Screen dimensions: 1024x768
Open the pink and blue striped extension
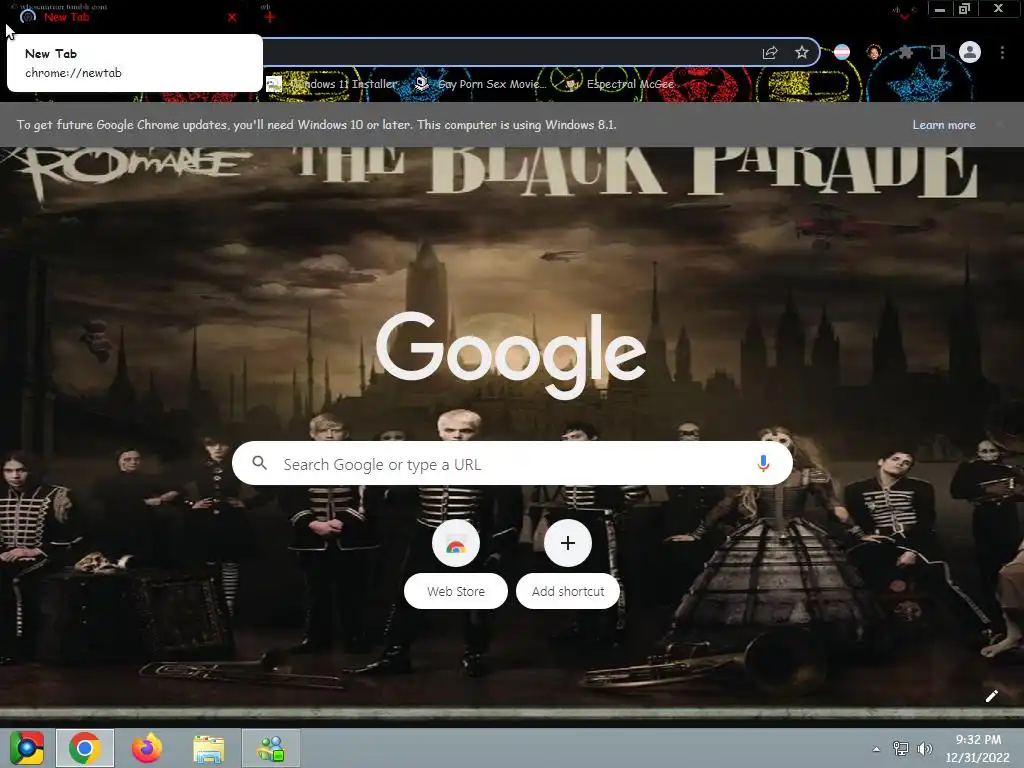(x=842, y=52)
